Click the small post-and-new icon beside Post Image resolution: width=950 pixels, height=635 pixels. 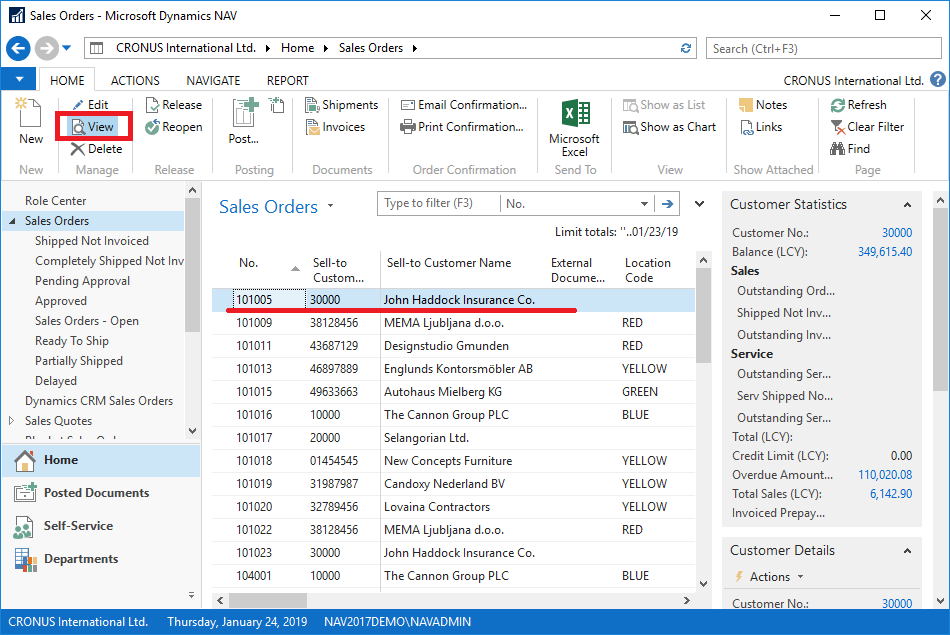(x=277, y=105)
